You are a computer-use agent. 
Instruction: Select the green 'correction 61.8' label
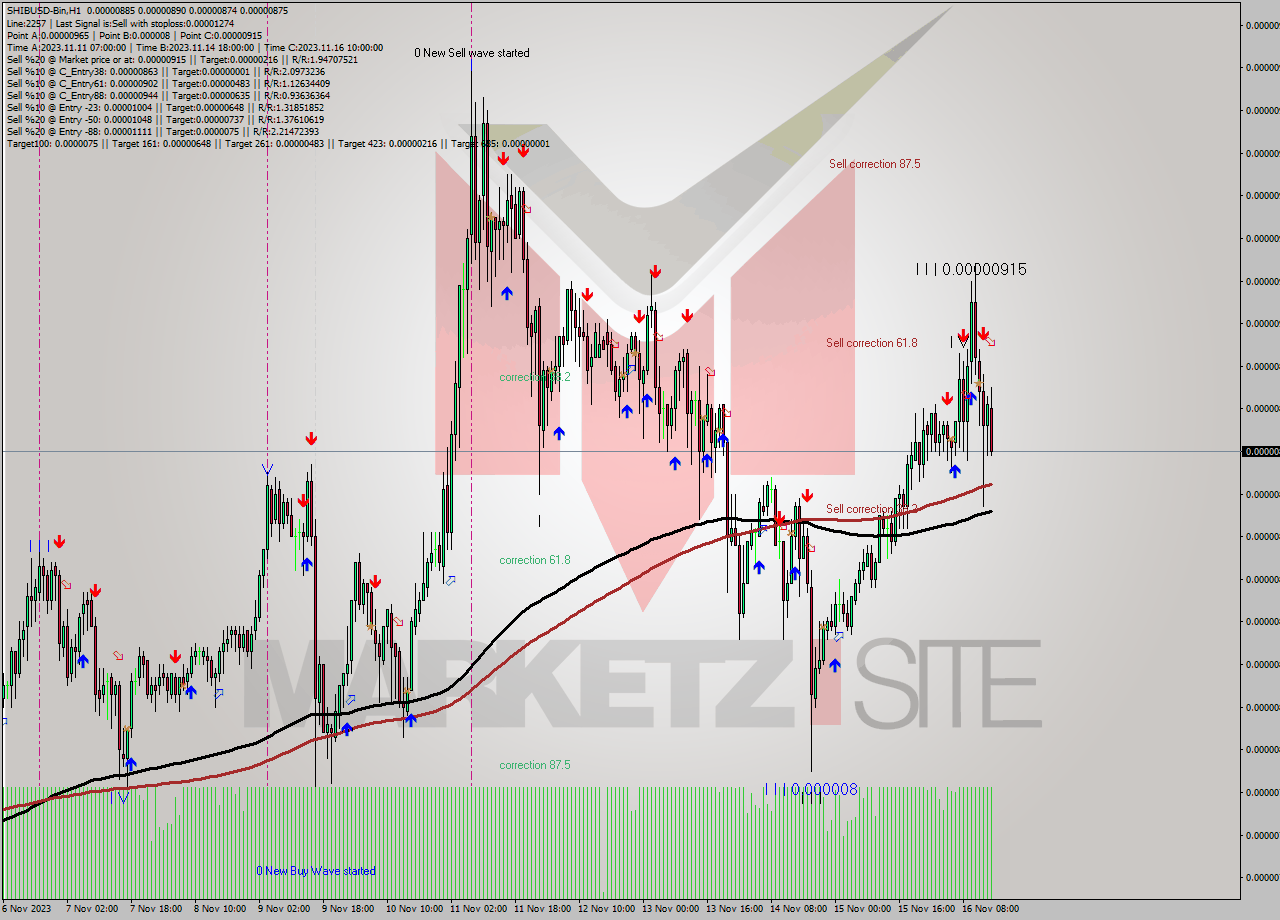coord(535,560)
